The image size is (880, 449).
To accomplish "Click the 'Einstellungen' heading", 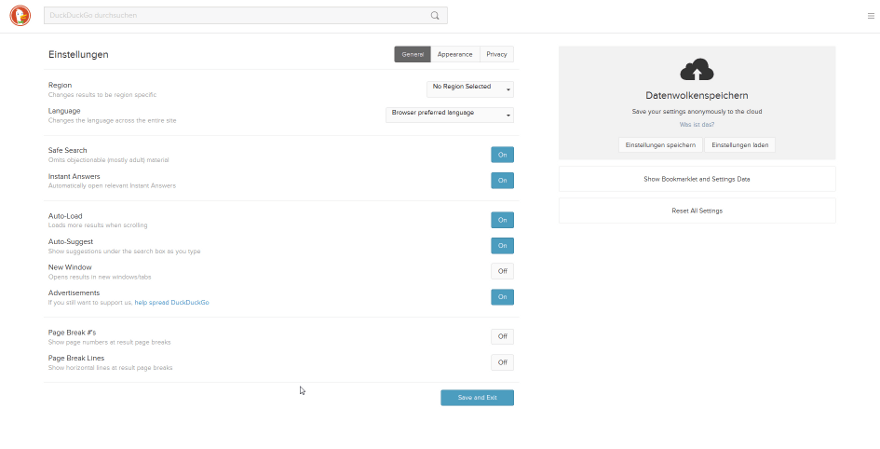I will click(x=78, y=54).
